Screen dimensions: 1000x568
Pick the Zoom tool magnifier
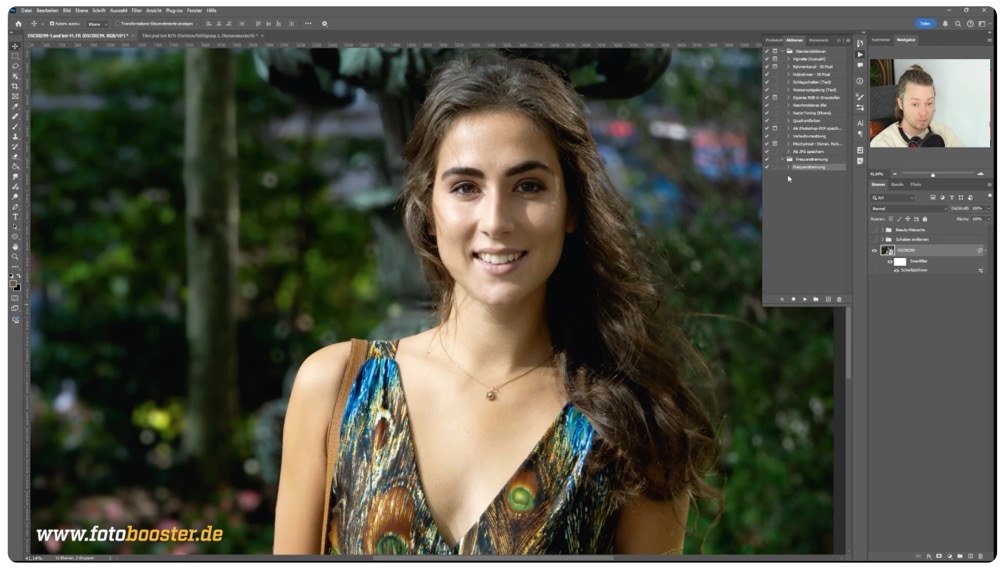[15, 256]
